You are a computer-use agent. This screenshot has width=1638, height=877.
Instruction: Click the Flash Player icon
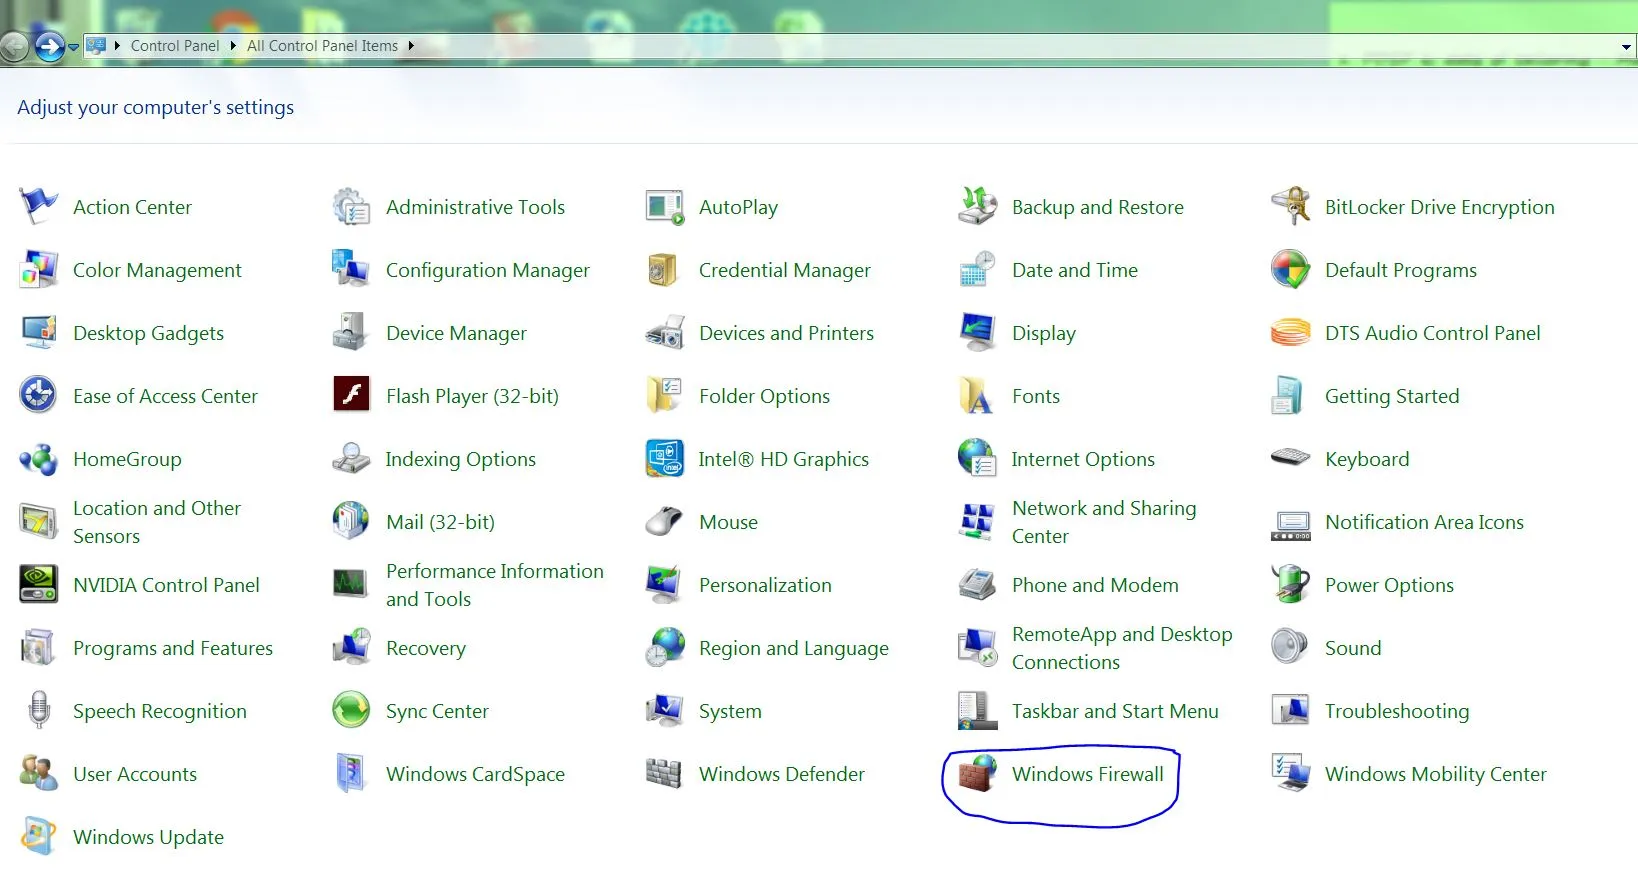pos(351,395)
